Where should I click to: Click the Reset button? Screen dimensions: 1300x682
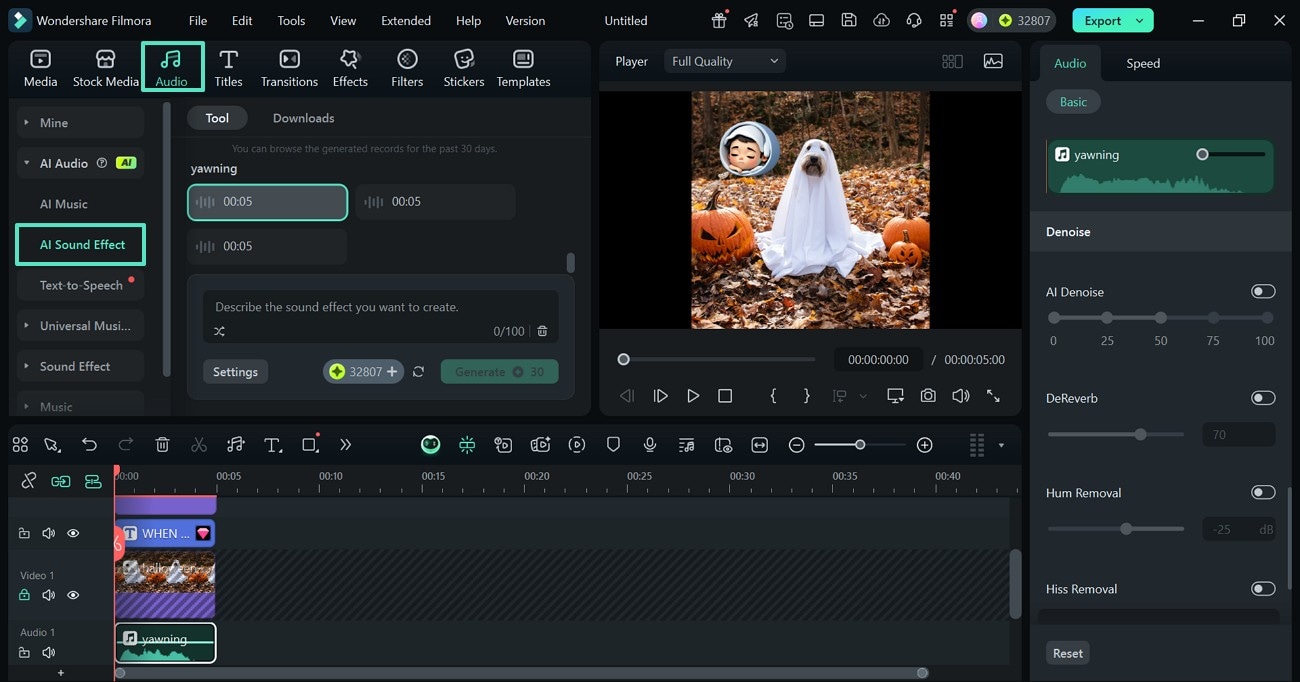[1067, 653]
